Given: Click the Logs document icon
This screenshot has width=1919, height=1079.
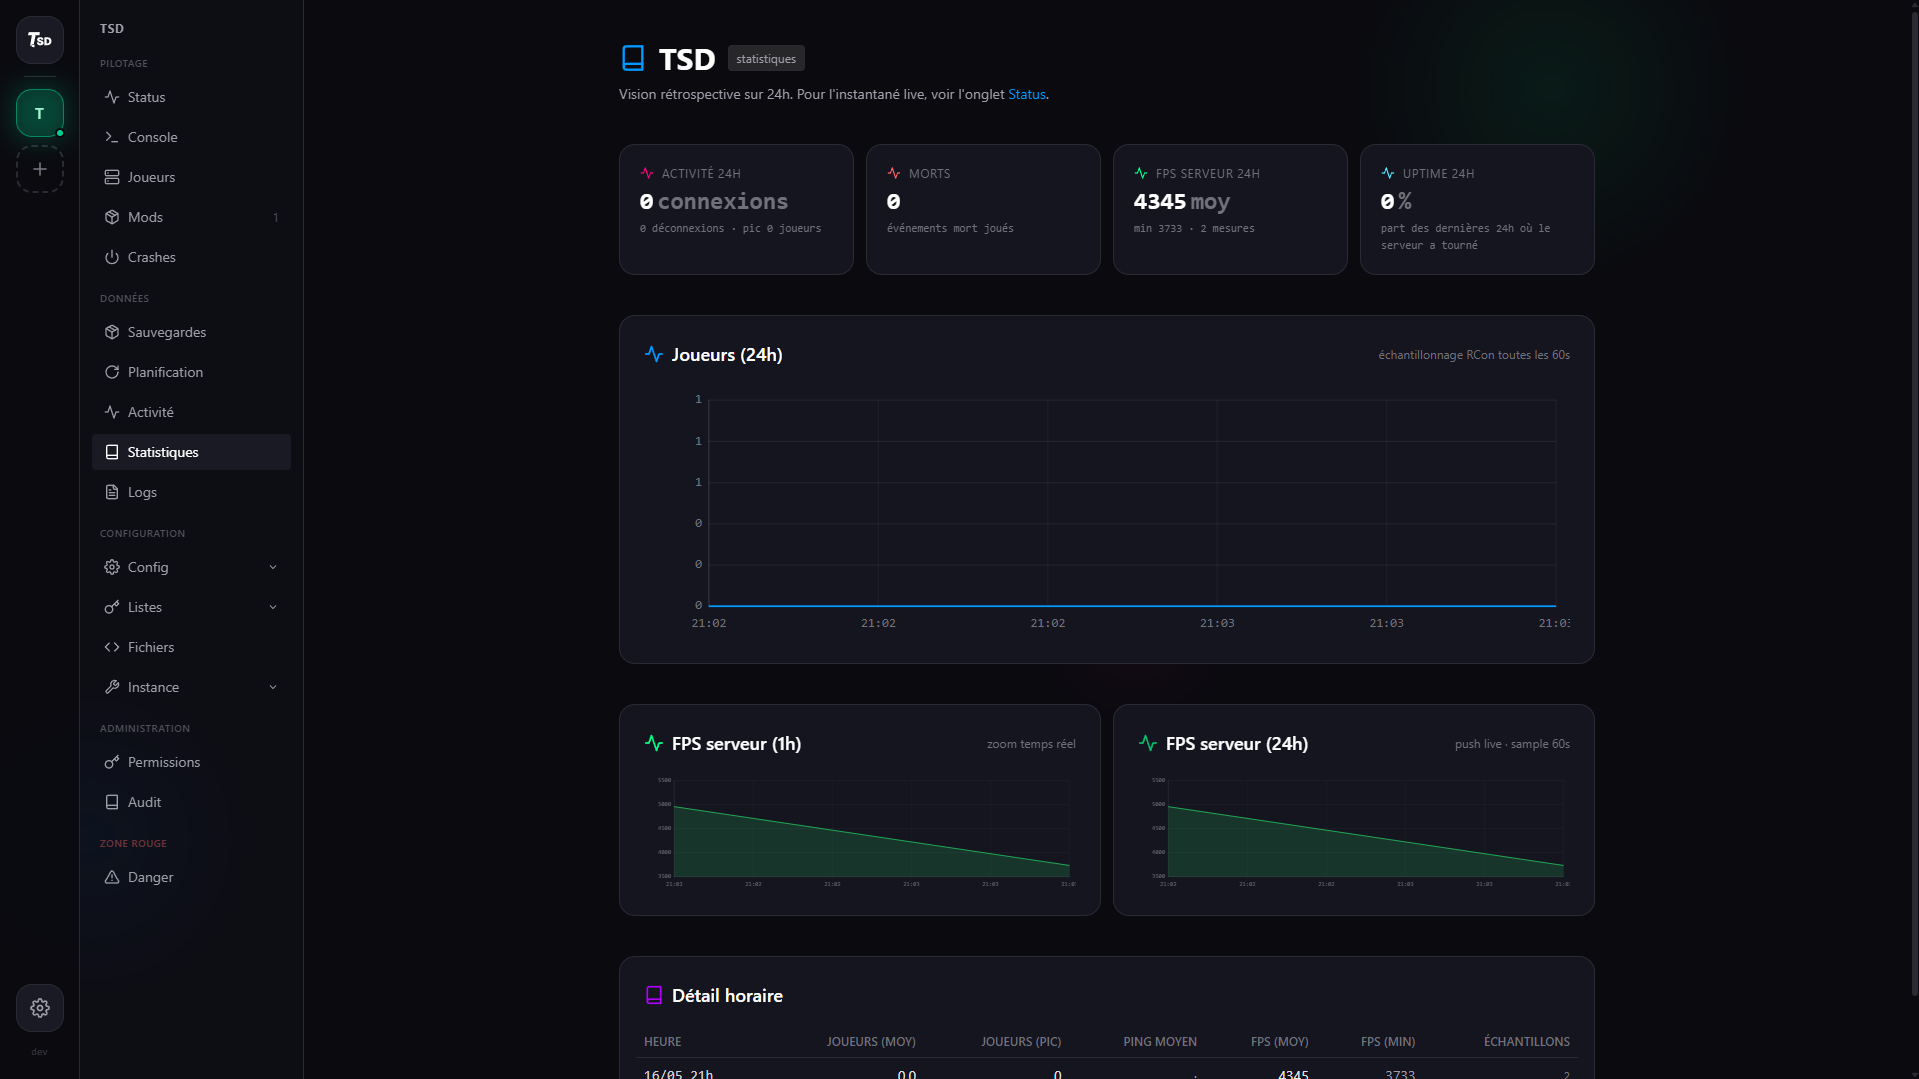Looking at the screenshot, I should (112, 492).
